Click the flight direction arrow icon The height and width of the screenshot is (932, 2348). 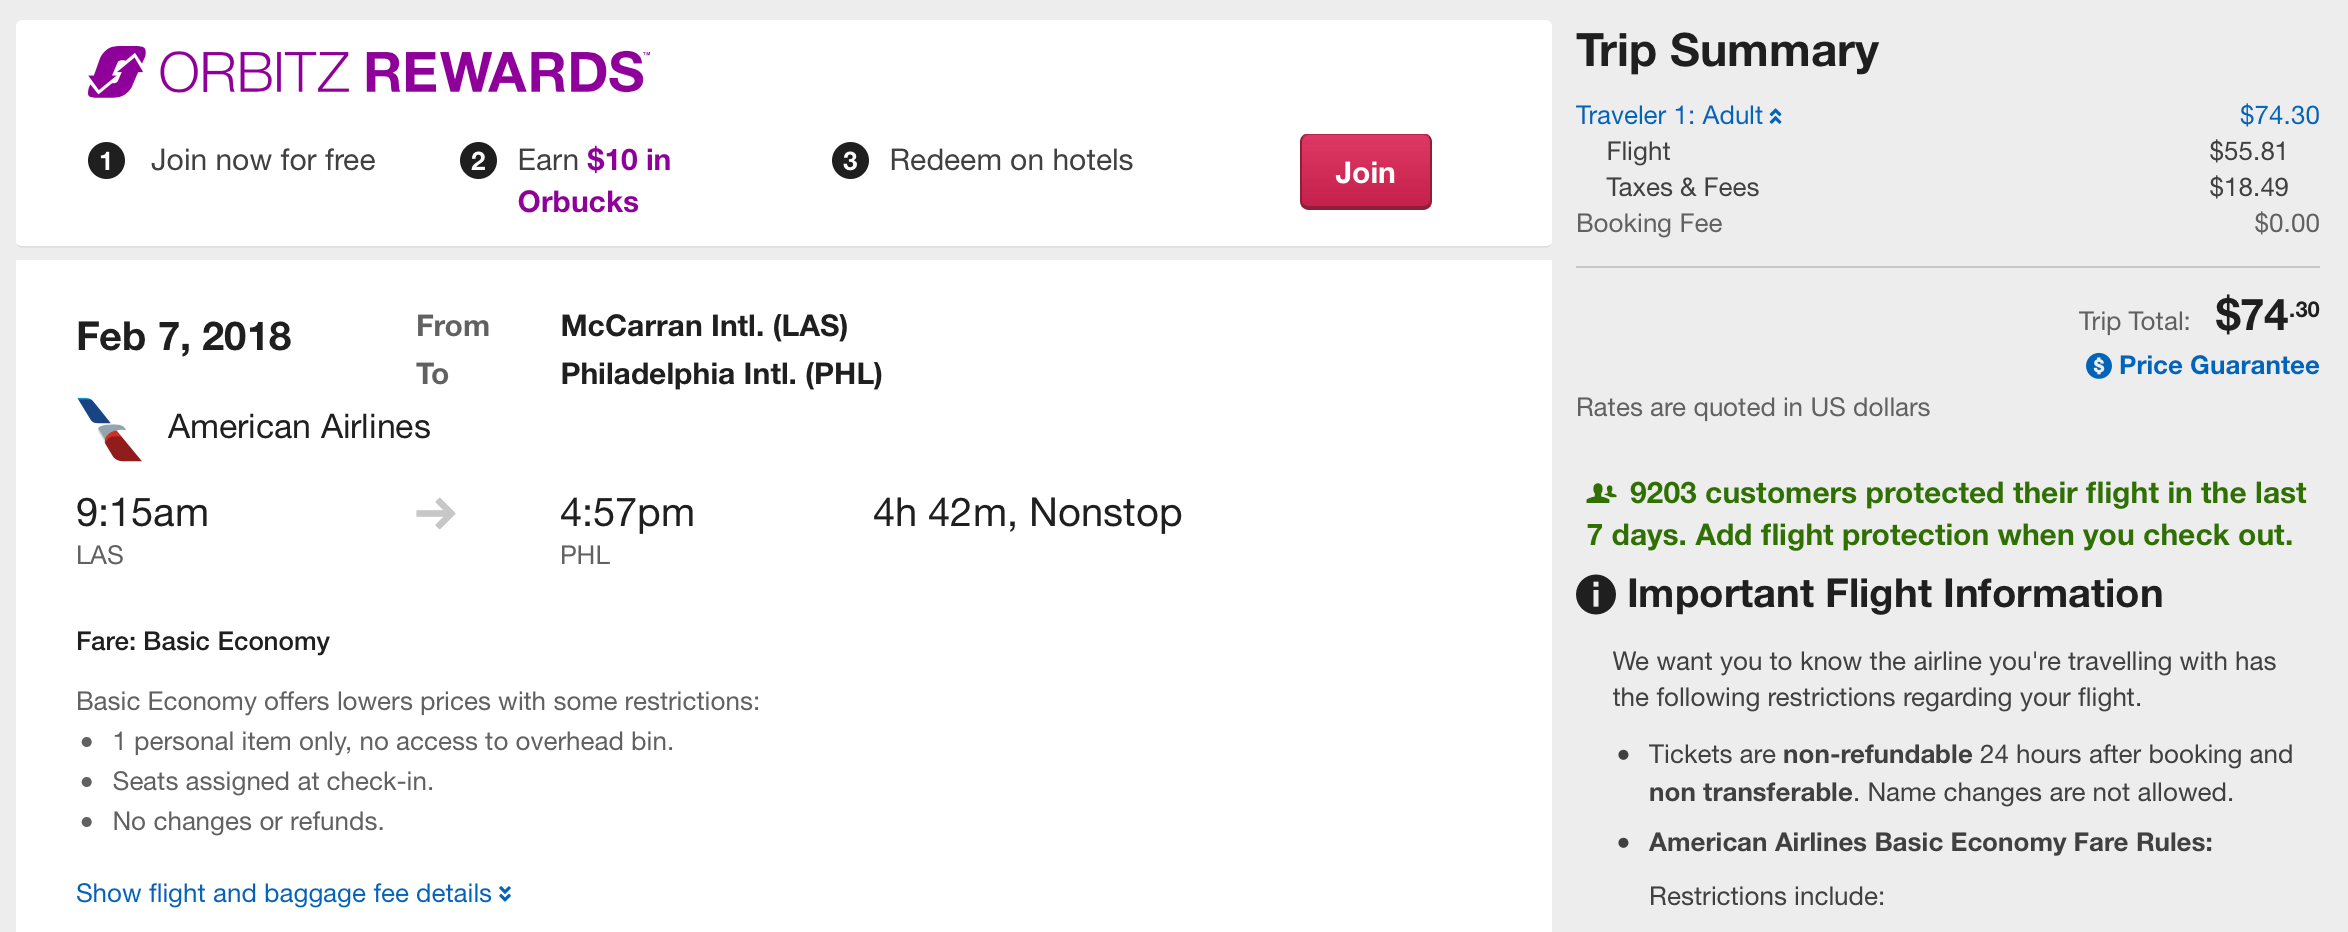(x=436, y=514)
